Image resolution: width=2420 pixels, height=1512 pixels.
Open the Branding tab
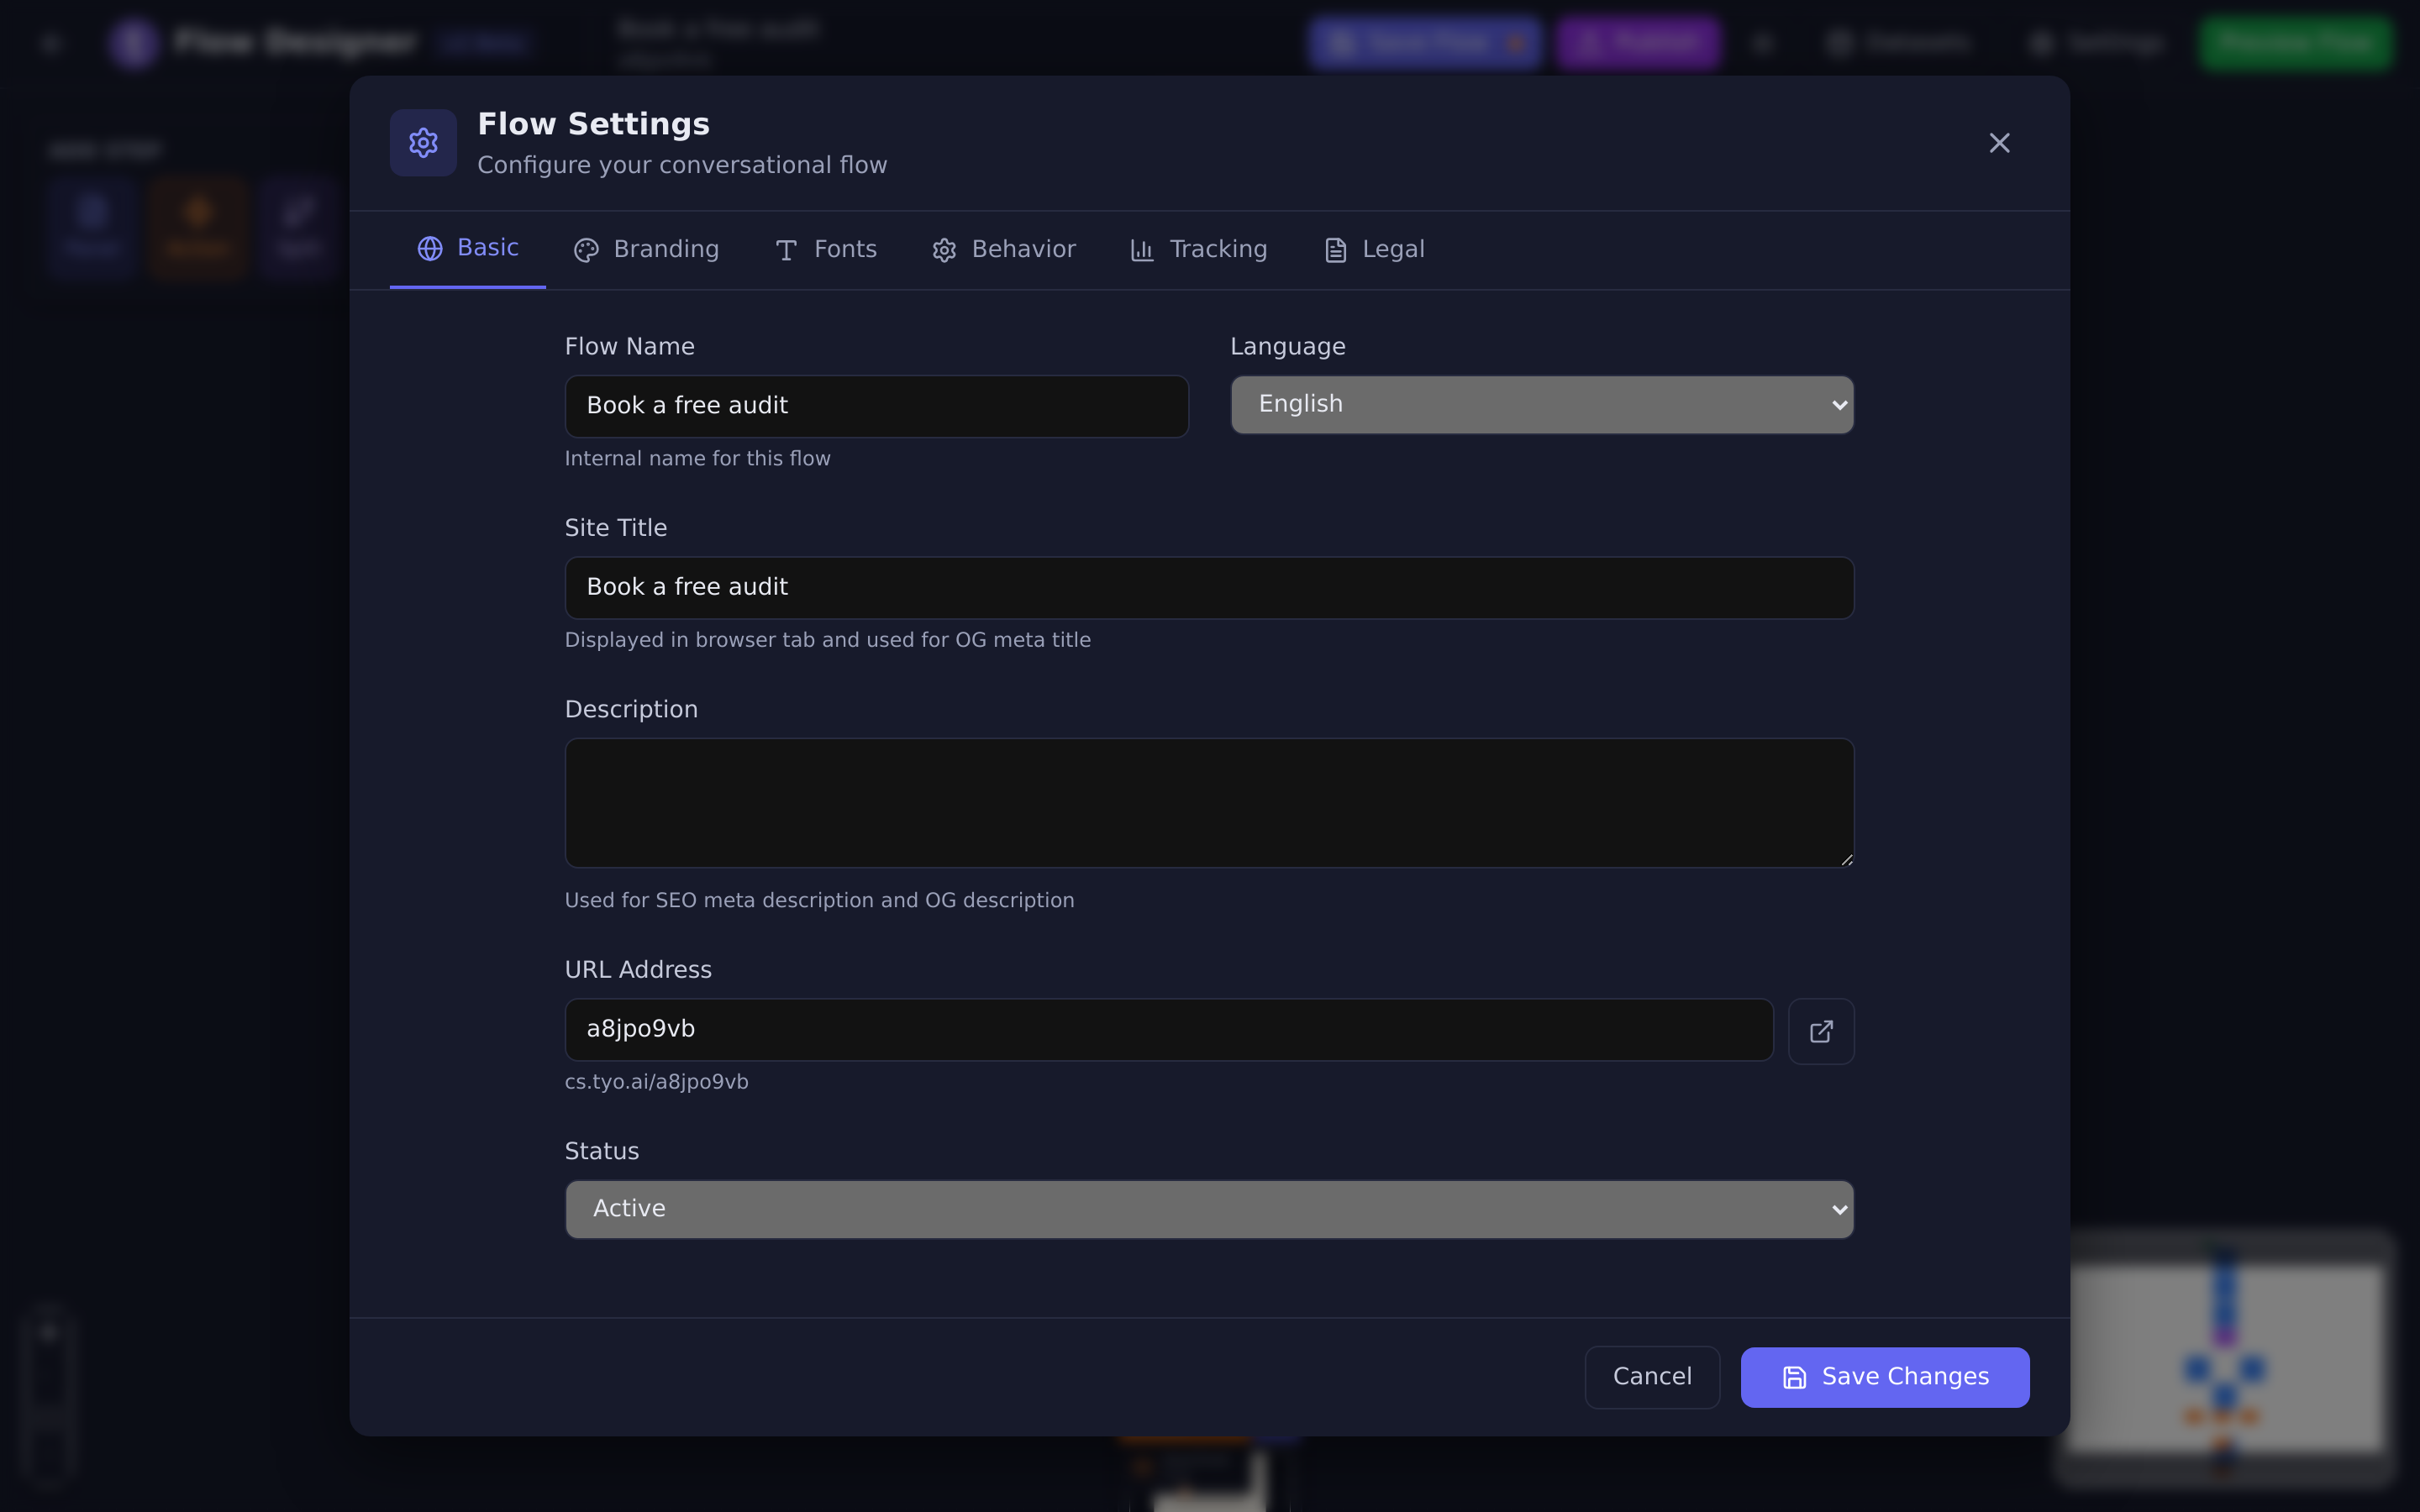click(x=646, y=250)
